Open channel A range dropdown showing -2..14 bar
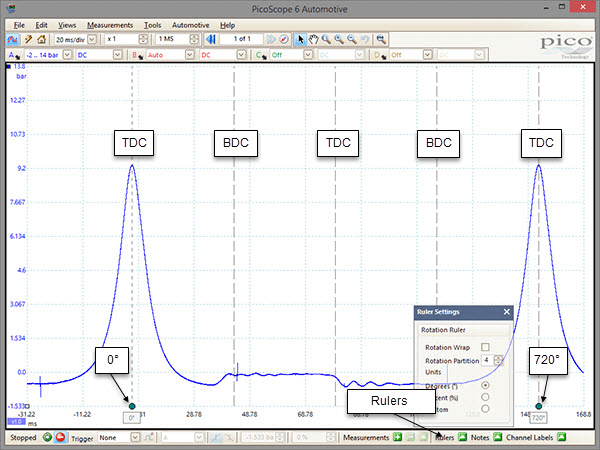Screen dimensions: 600x450 point(67,55)
